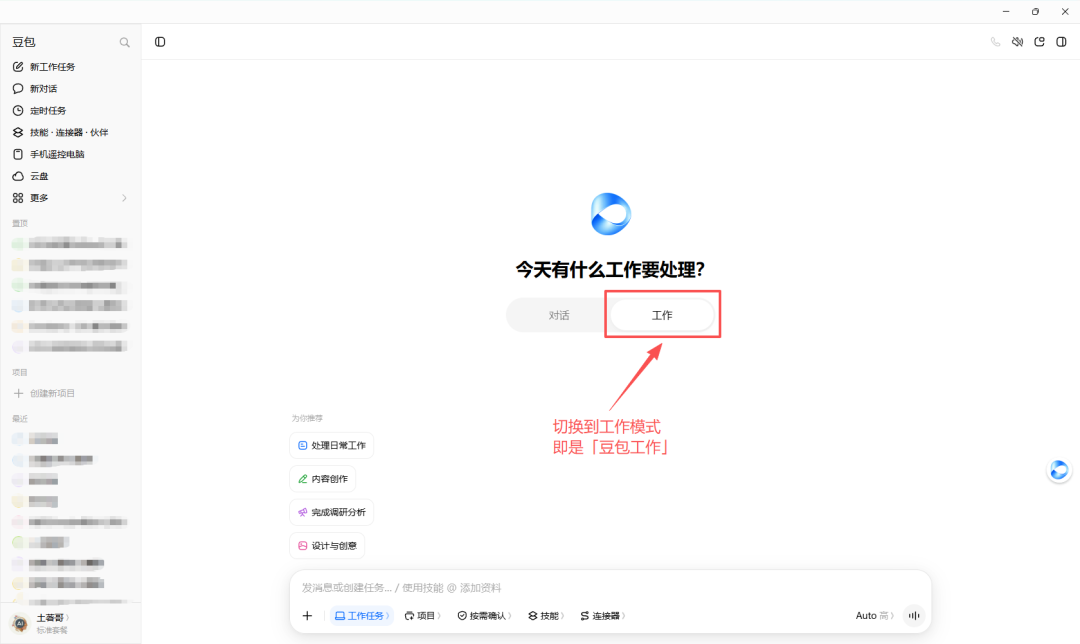The height and width of the screenshot is (644, 1080).
Task: Minimize the Doubao window
Action: coord(1006,12)
